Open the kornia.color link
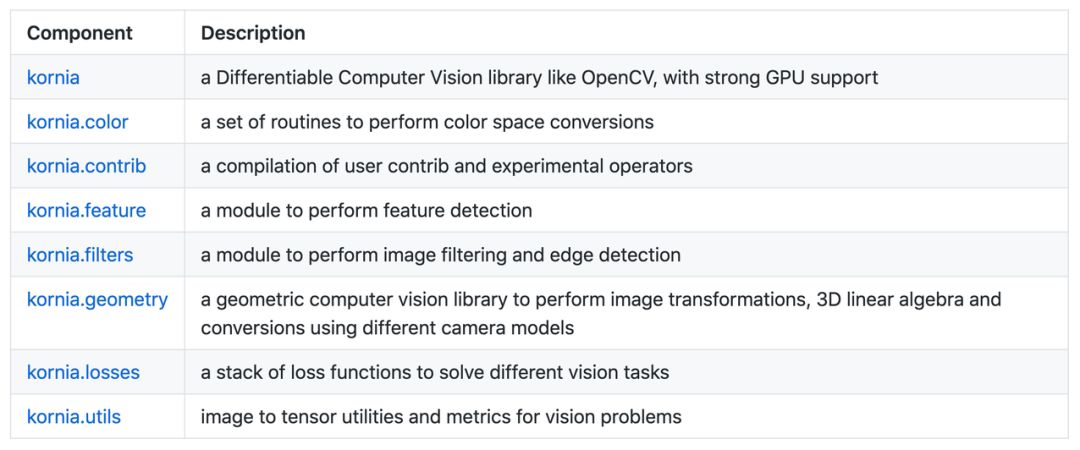This screenshot has height=450, width=1080. (x=77, y=122)
